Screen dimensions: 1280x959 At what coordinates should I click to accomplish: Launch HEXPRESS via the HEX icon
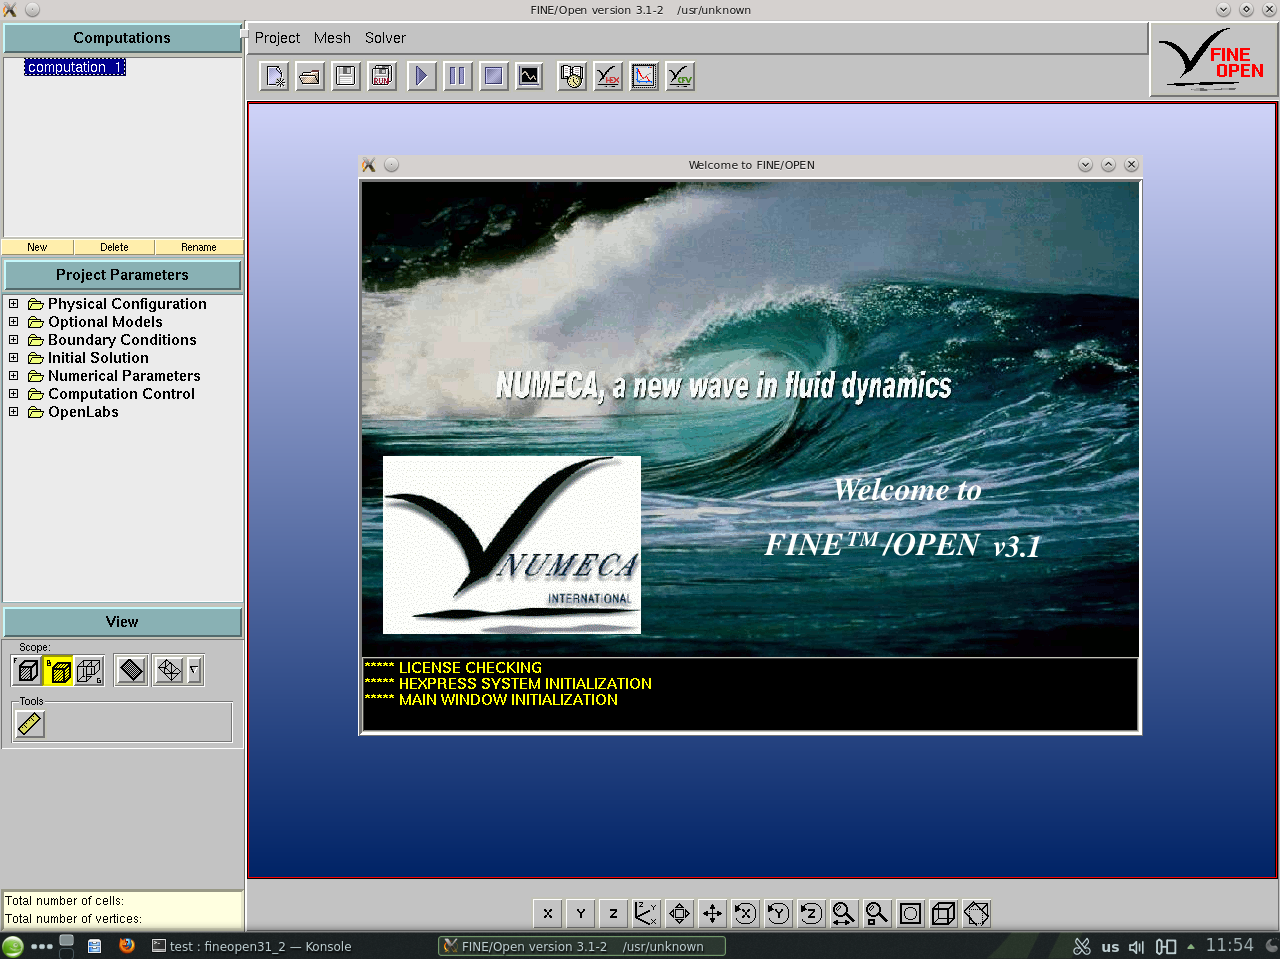pyautogui.click(x=608, y=76)
